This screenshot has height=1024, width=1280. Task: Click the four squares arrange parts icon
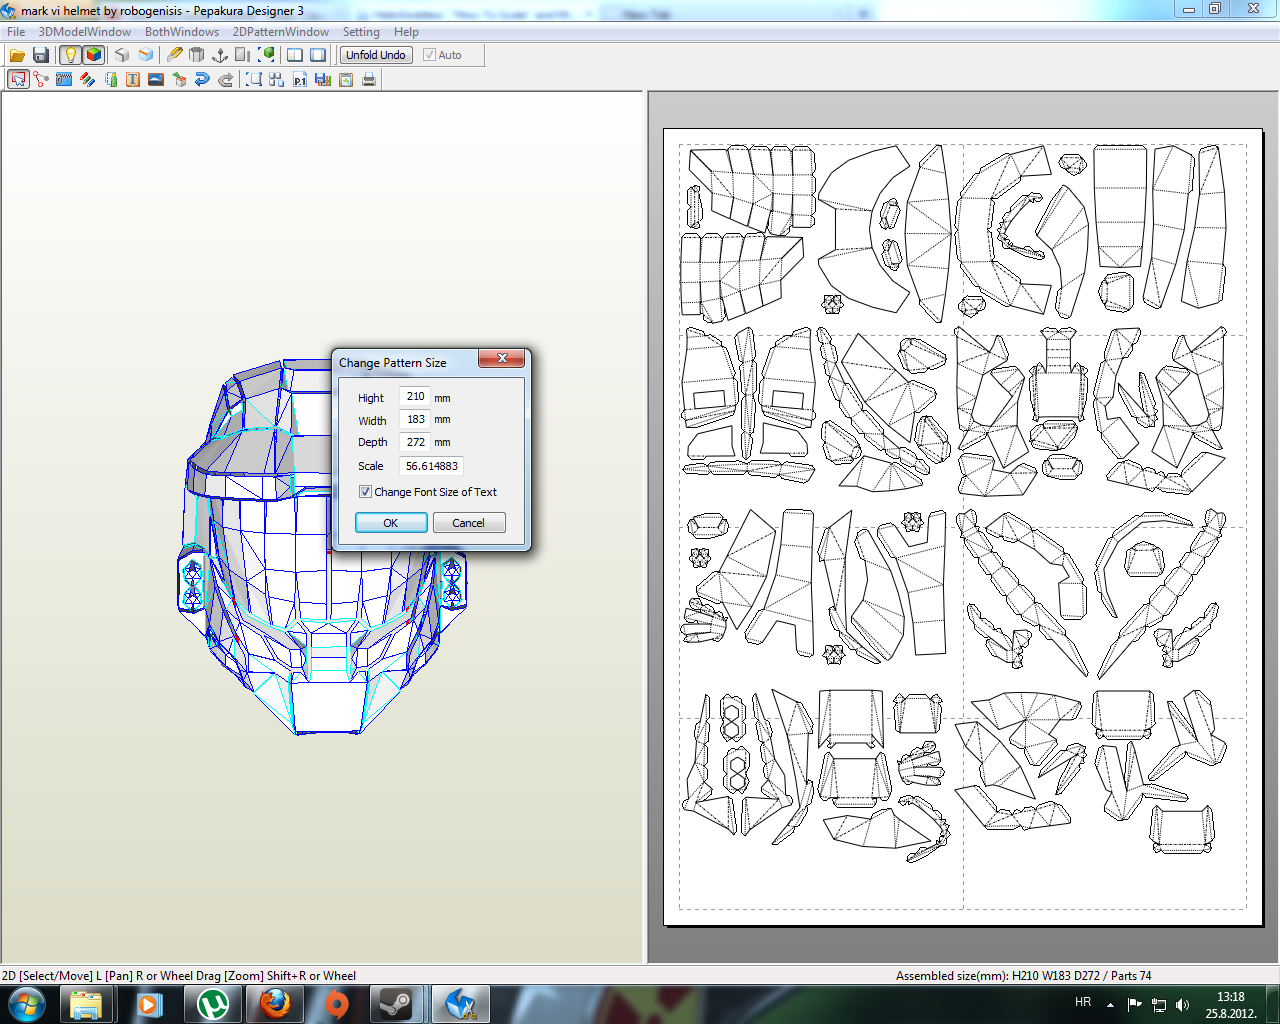(277, 79)
